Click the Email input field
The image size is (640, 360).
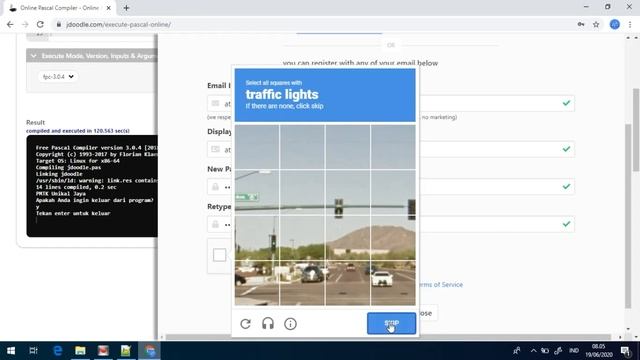[391, 103]
